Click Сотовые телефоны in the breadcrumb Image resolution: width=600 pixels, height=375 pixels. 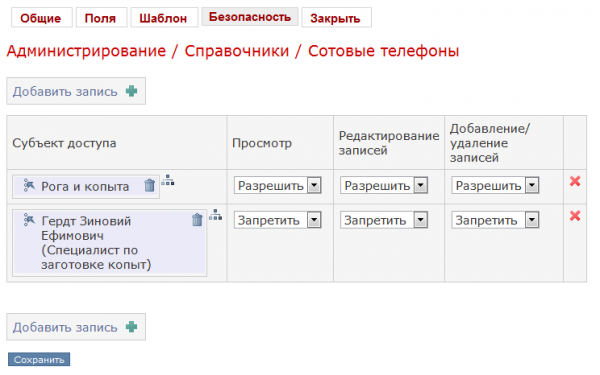(x=383, y=51)
